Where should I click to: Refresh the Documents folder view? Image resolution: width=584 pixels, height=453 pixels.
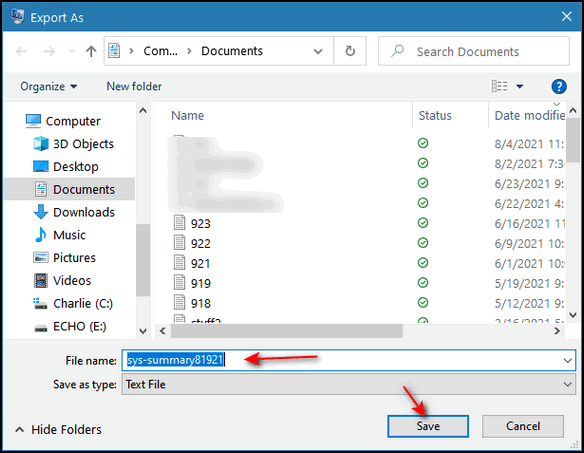pyautogui.click(x=350, y=51)
